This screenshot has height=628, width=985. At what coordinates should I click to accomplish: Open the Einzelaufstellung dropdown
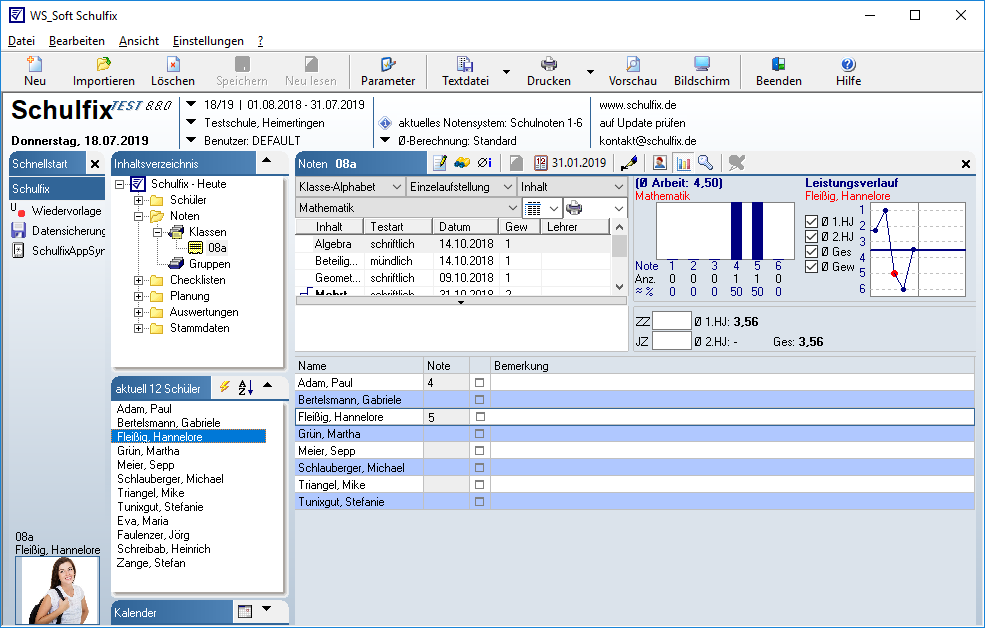point(461,187)
